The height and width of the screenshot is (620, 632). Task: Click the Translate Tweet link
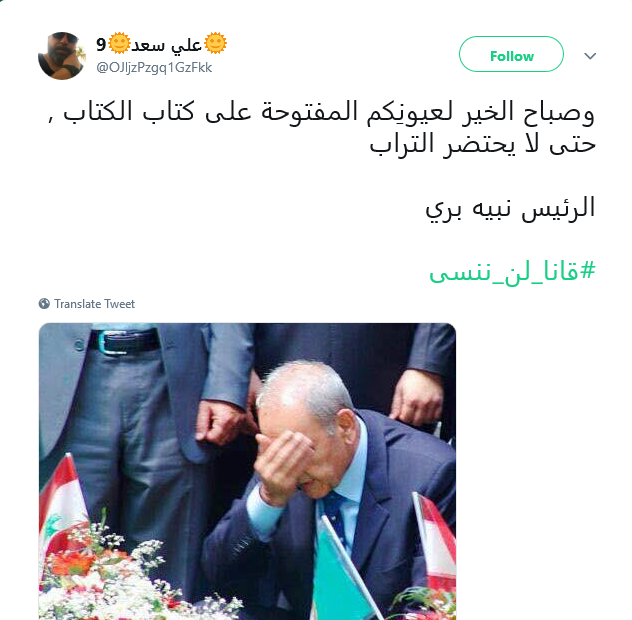click(94, 304)
